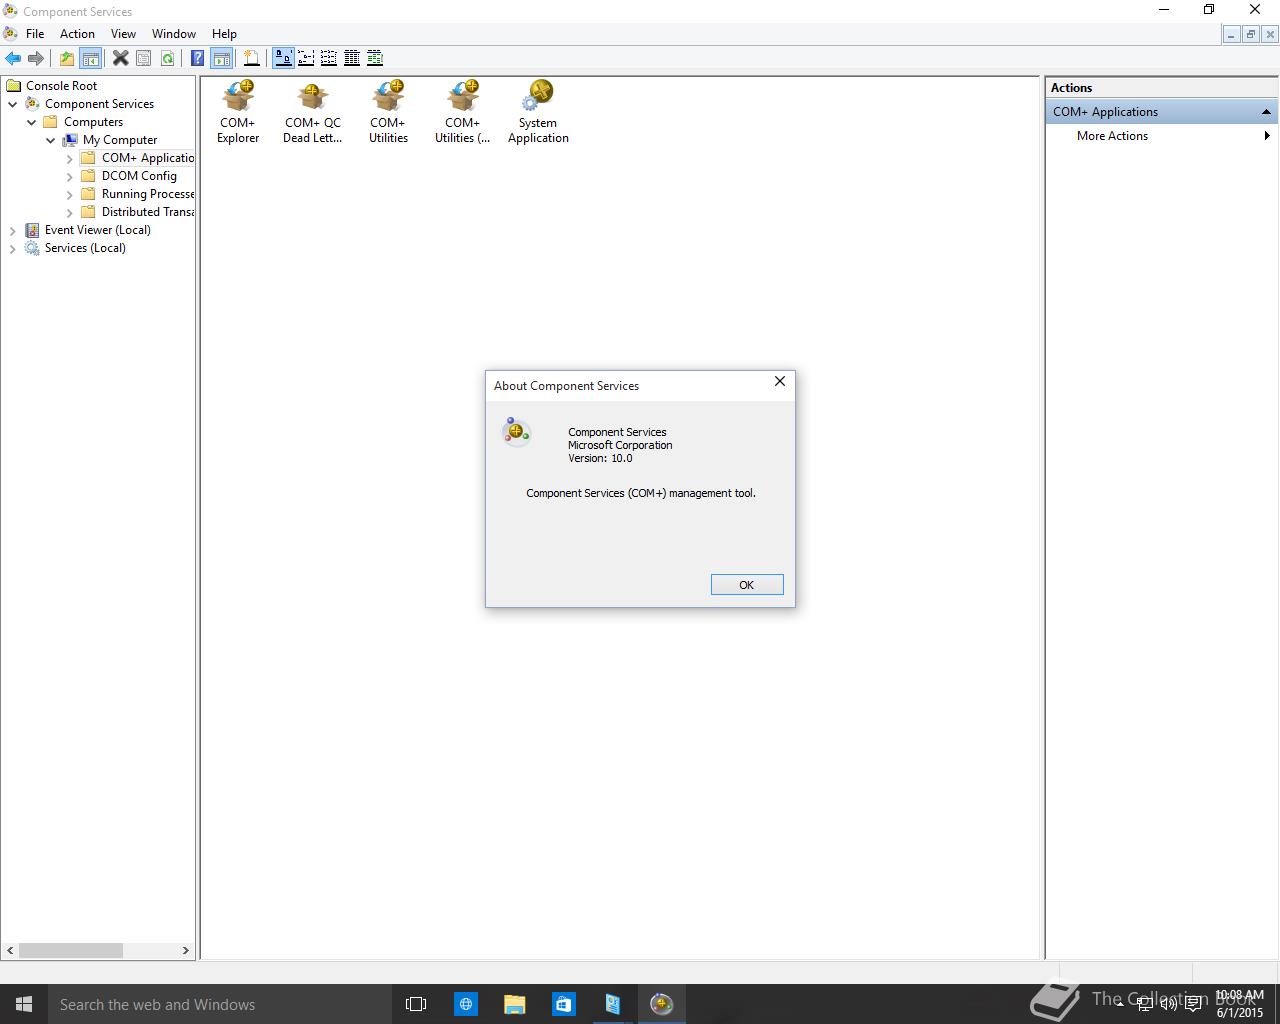Image resolution: width=1280 pixels, height=1024 pixels.
Task: Expand the Services (Local) node
Action: pyautogui.click(x=13, y=248)
